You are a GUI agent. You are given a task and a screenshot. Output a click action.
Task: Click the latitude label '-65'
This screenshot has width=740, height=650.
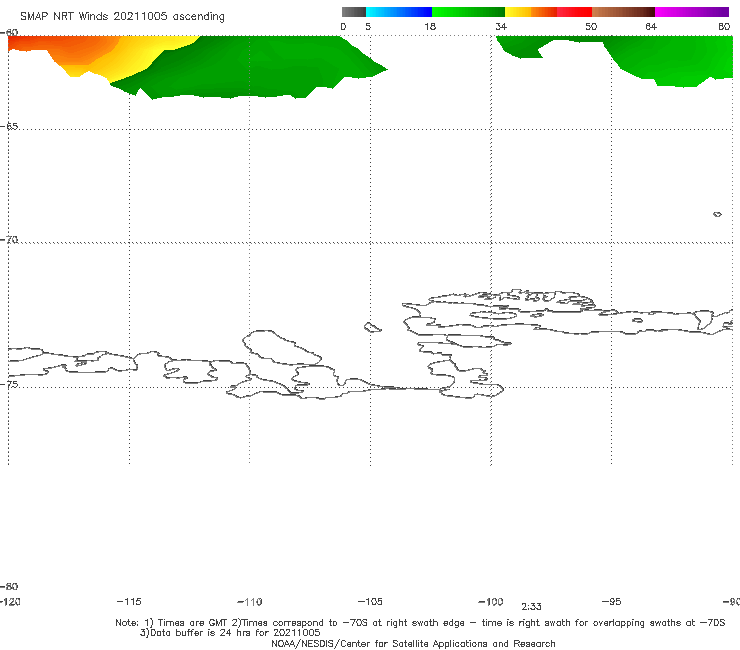pyautogui.click(x=9, y=127)
